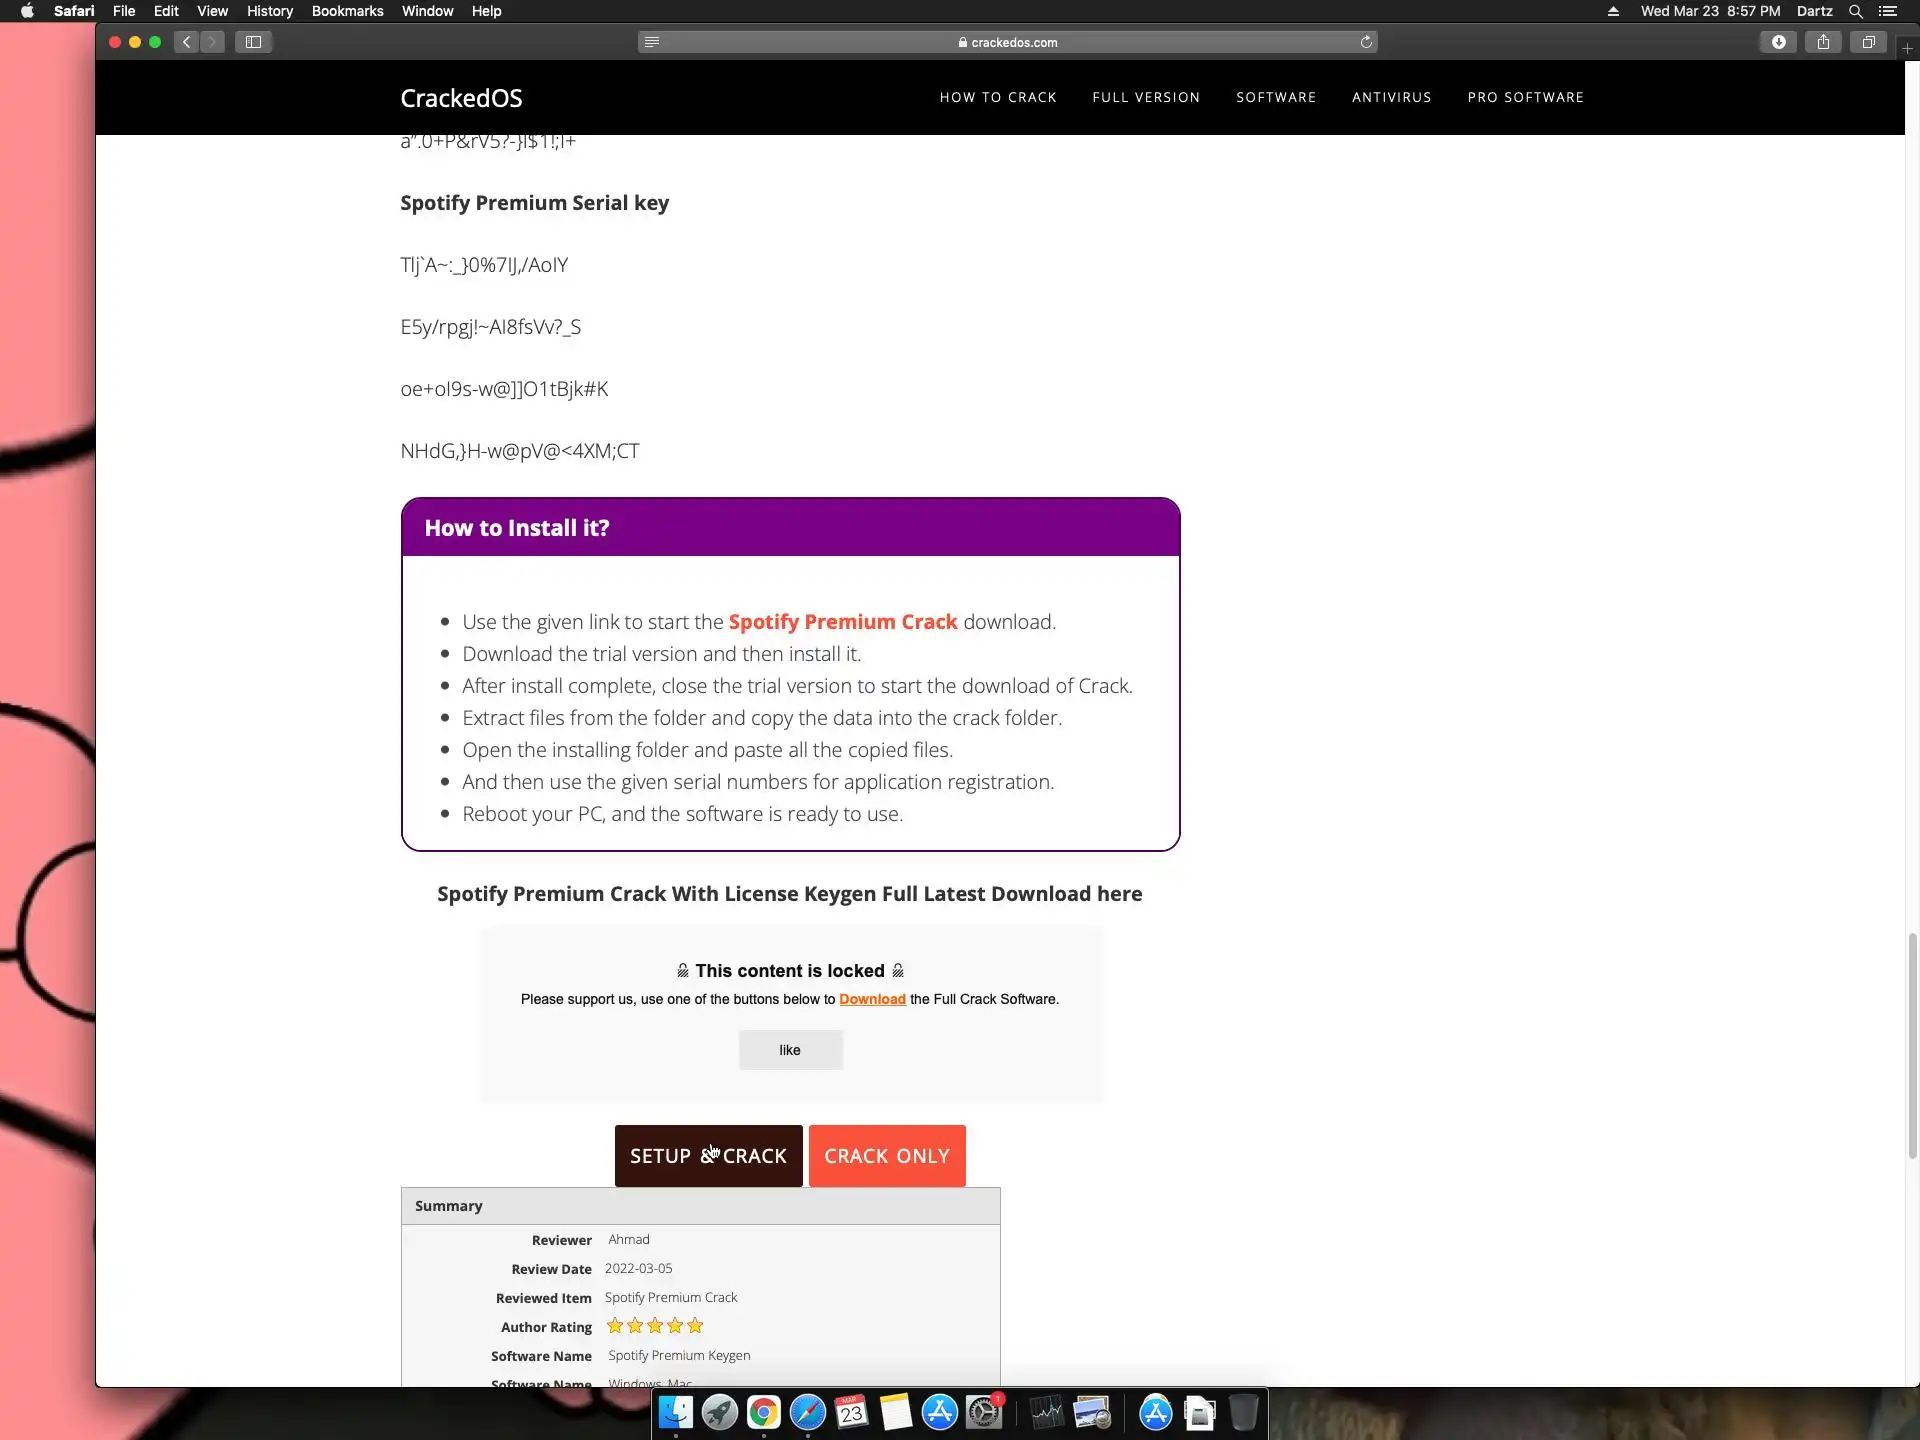
Task: Open a new tab with plus button
Action: (1907, 48)
